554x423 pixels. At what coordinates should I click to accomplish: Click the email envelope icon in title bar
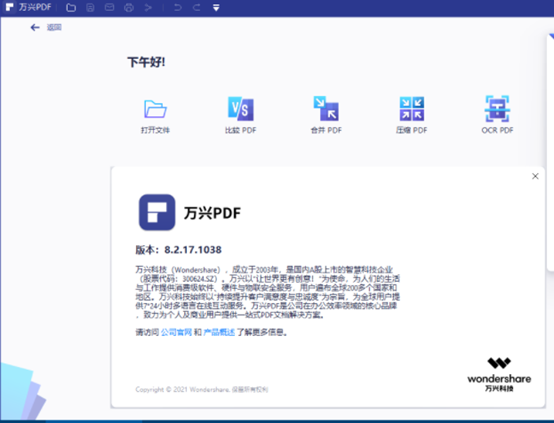[x=110, y=7]
